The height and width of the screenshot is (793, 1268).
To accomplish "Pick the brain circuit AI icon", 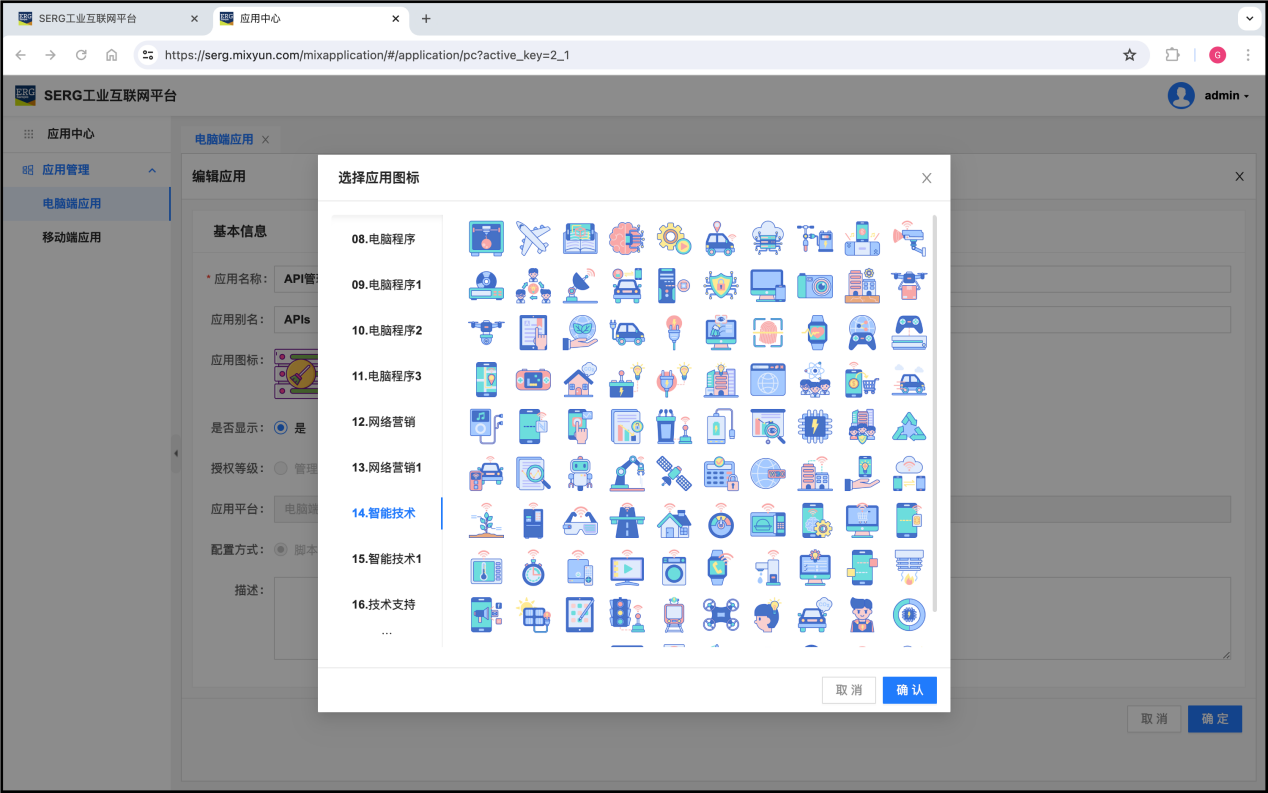I will [x=627, y=238].
